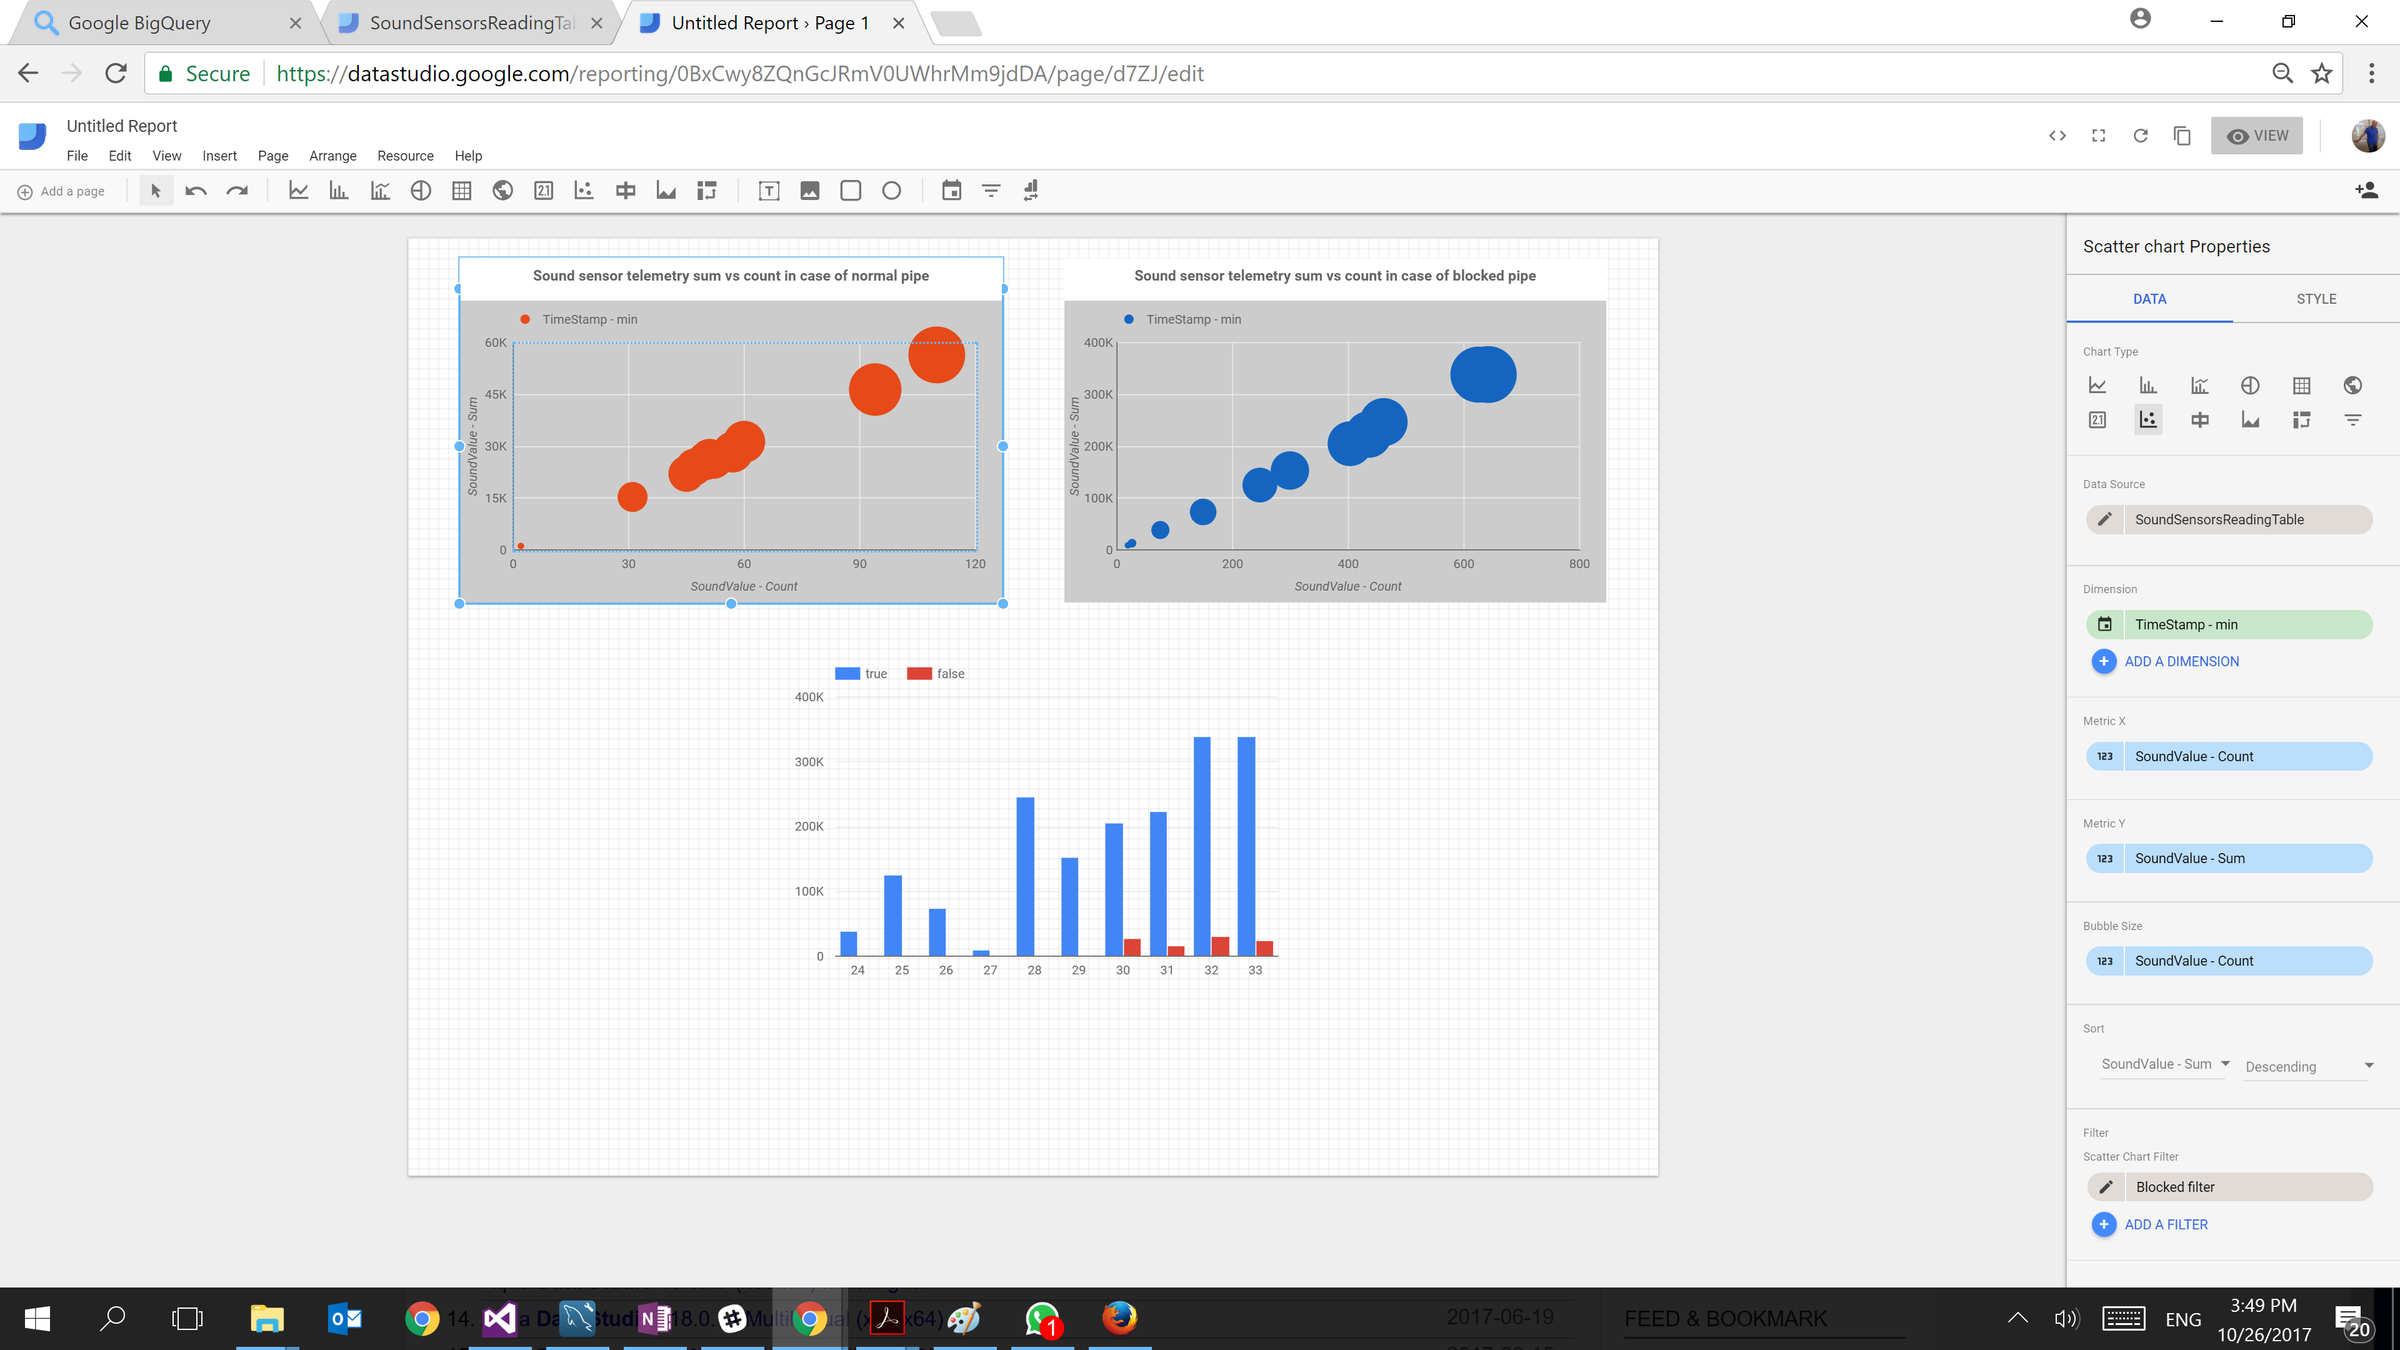Switch to the STYLE tab
The height and width of the screenshot is (1350, 2400).
point(2316,299)
